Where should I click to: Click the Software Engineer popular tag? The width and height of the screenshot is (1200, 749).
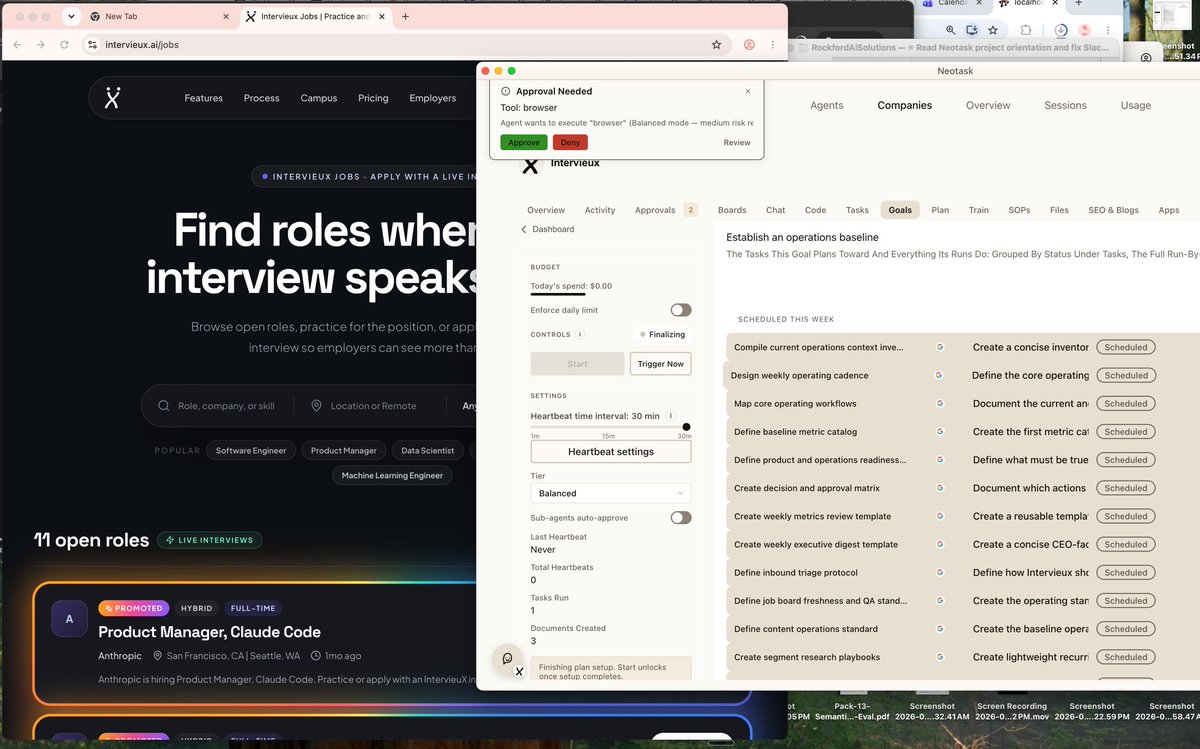click(251, 450)
